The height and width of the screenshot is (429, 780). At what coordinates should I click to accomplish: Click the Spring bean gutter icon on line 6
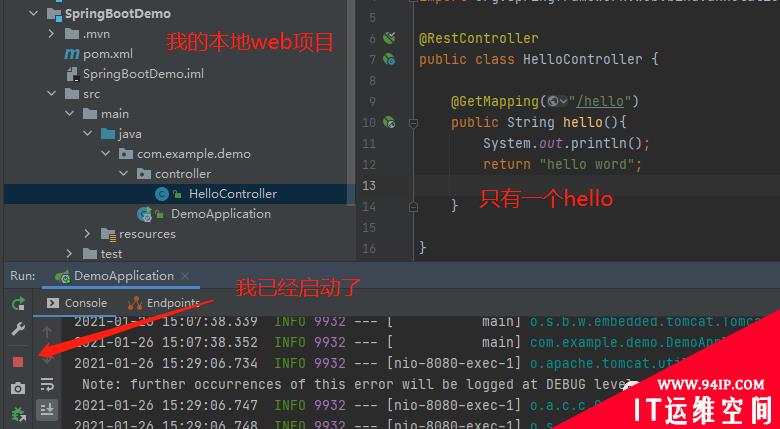tap(389, 38)
